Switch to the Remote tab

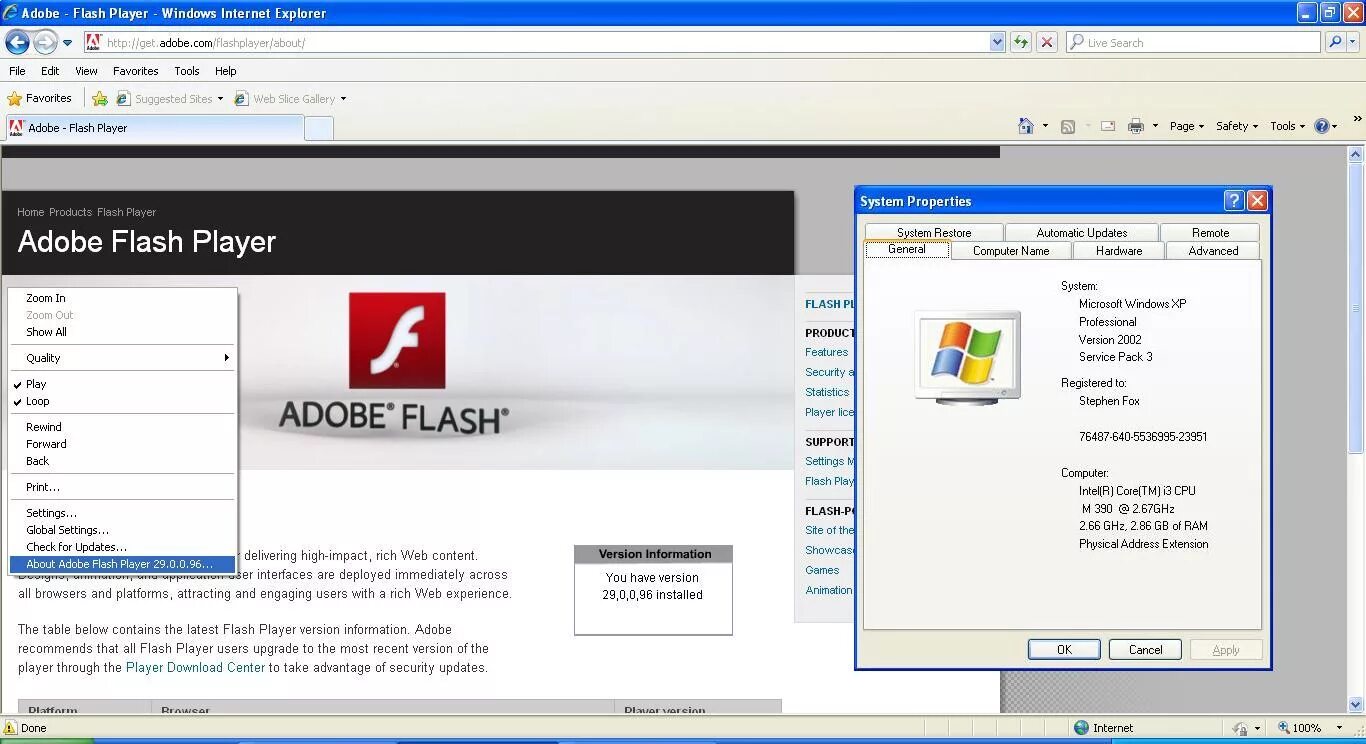pos(1210,232)
